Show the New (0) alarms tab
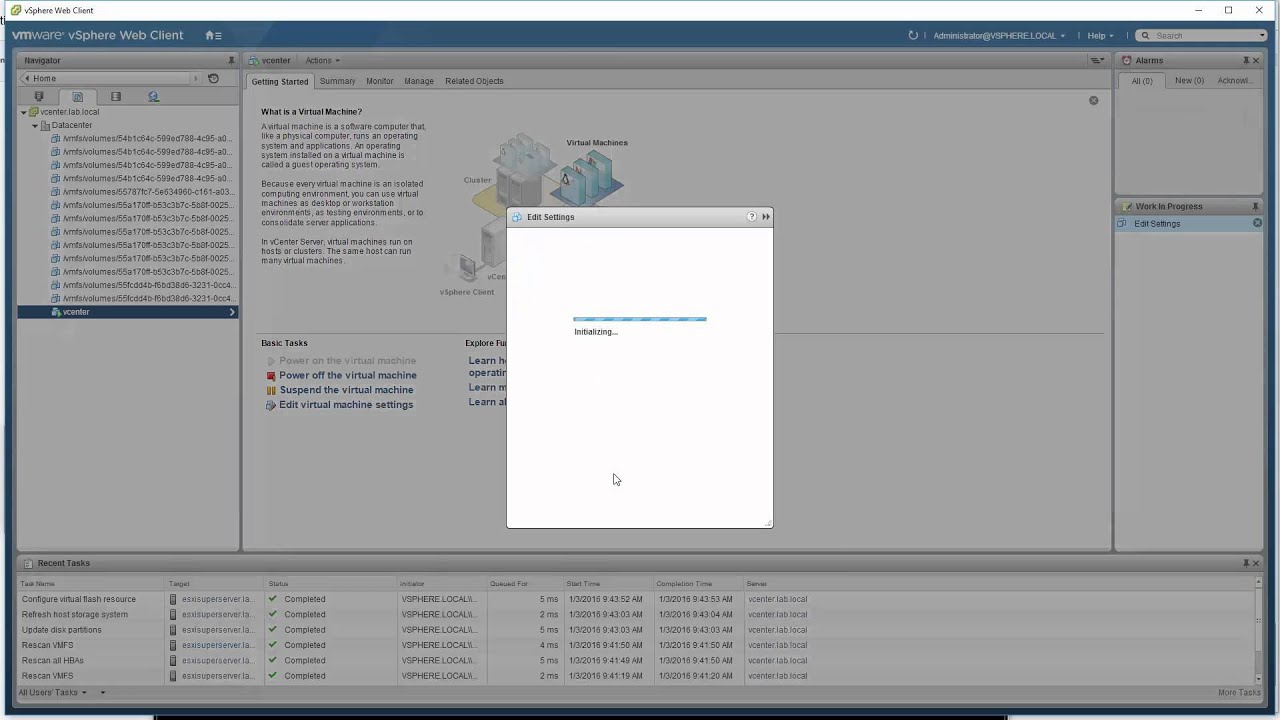Screen dimensions: 1280x720 (x=1189, y=81)
